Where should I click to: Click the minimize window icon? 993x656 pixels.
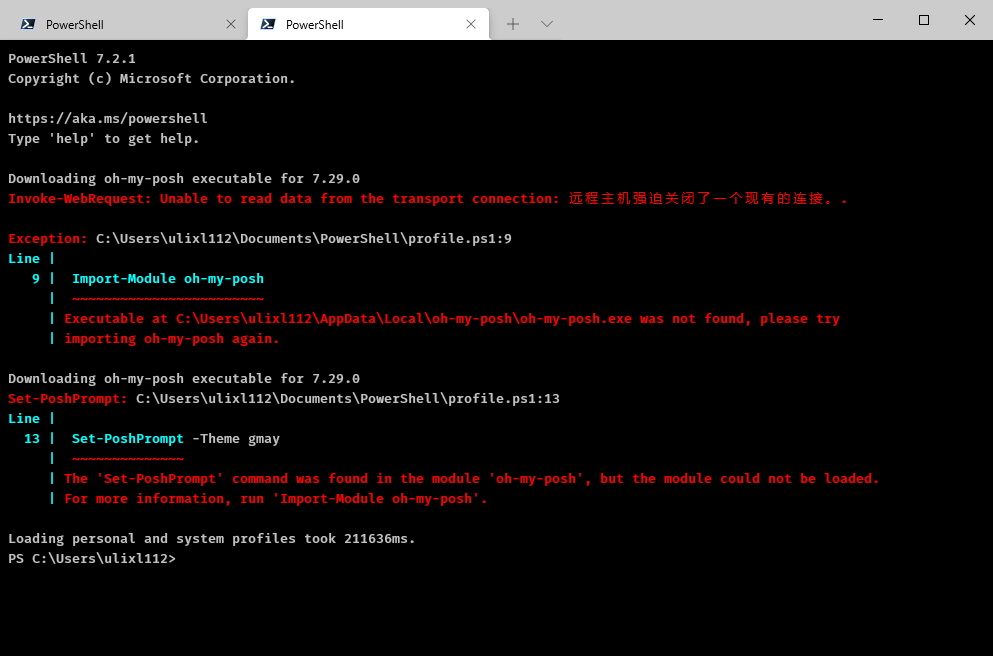click(x=877, y=20)
